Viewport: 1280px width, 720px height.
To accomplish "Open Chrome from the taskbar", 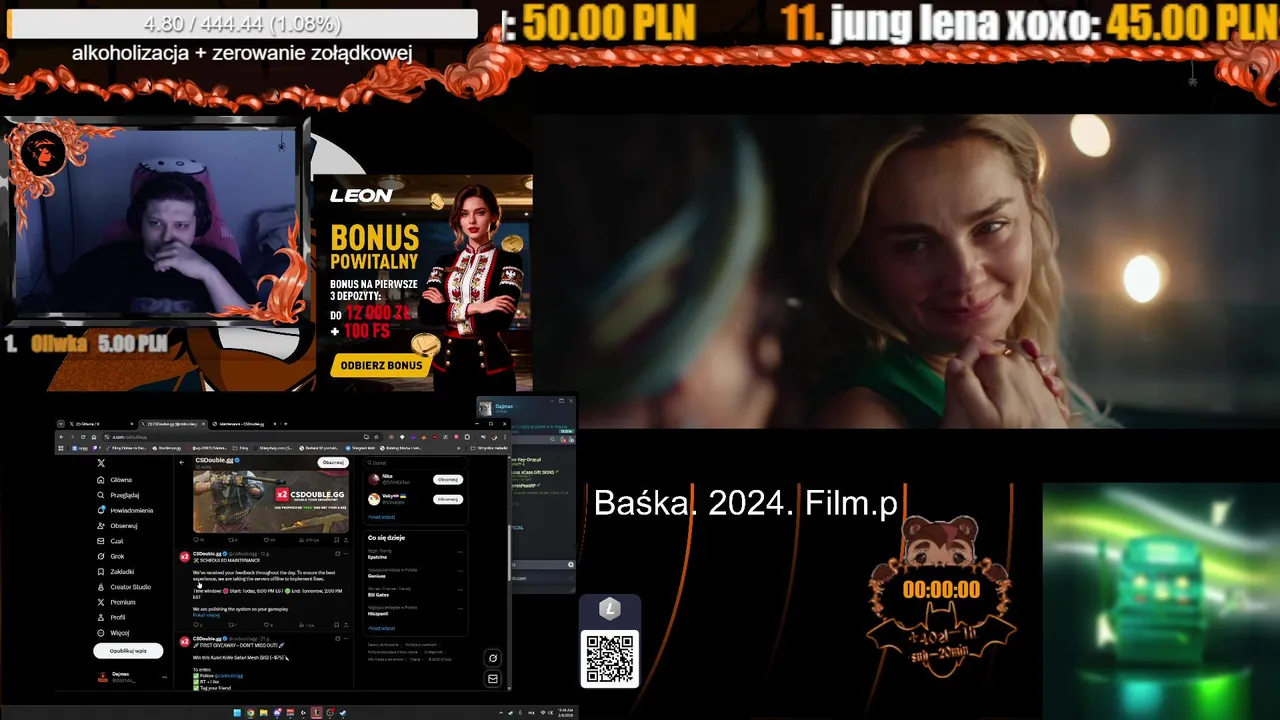I will click(x=250, y=713).
